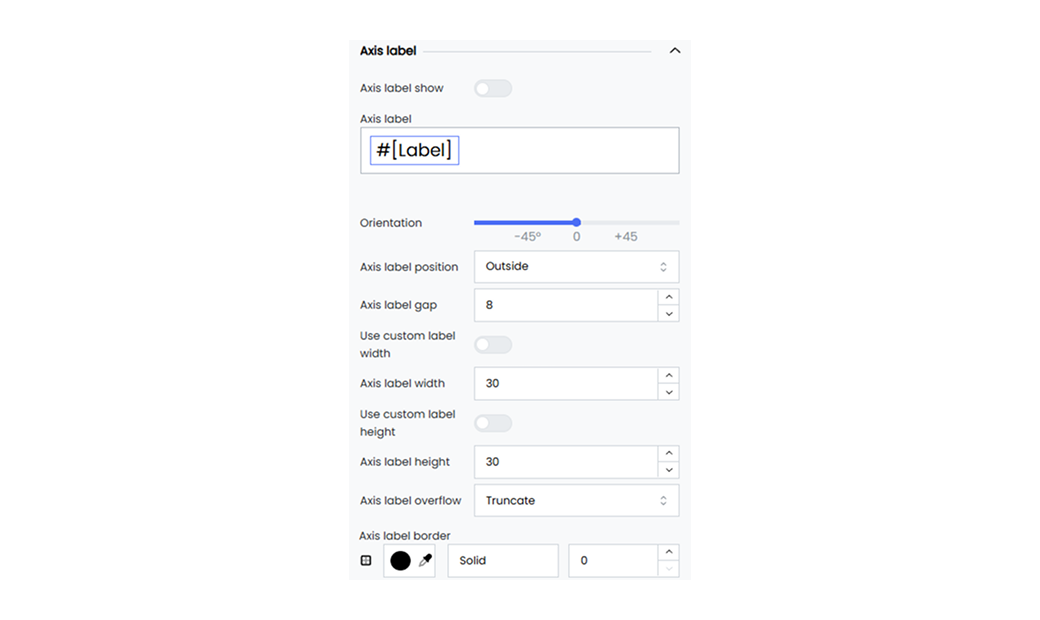The image size is (1040, 620).
Task: Click the border sides grid icon
Action: (x=366, y=560)
